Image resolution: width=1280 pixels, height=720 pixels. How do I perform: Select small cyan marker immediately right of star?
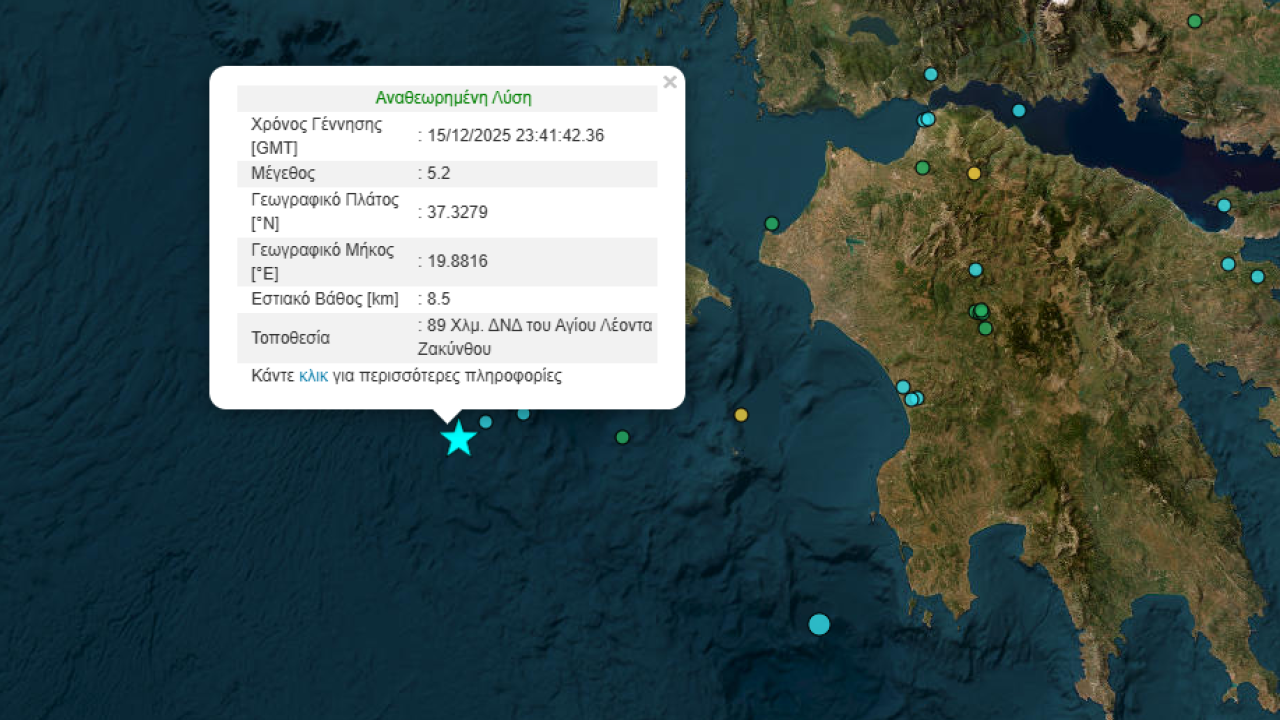486,422
